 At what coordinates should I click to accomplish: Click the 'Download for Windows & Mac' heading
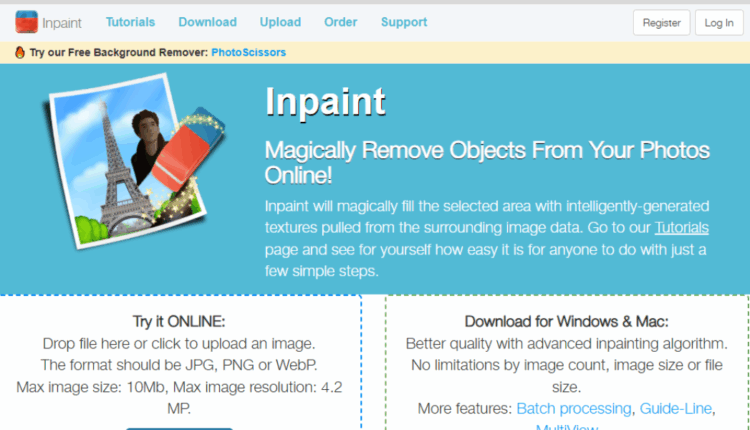[567, 321]
